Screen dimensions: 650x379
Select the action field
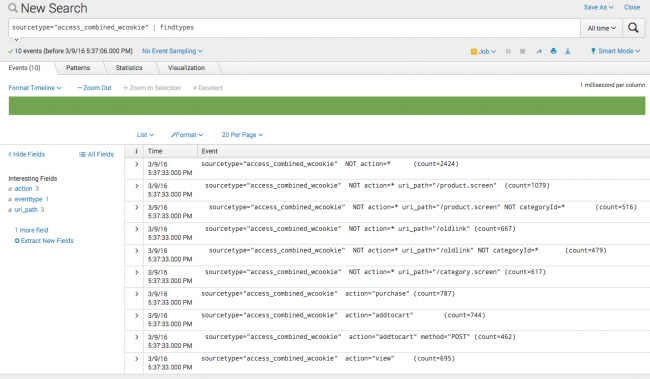pyautogui.click(x=23, y=189)
